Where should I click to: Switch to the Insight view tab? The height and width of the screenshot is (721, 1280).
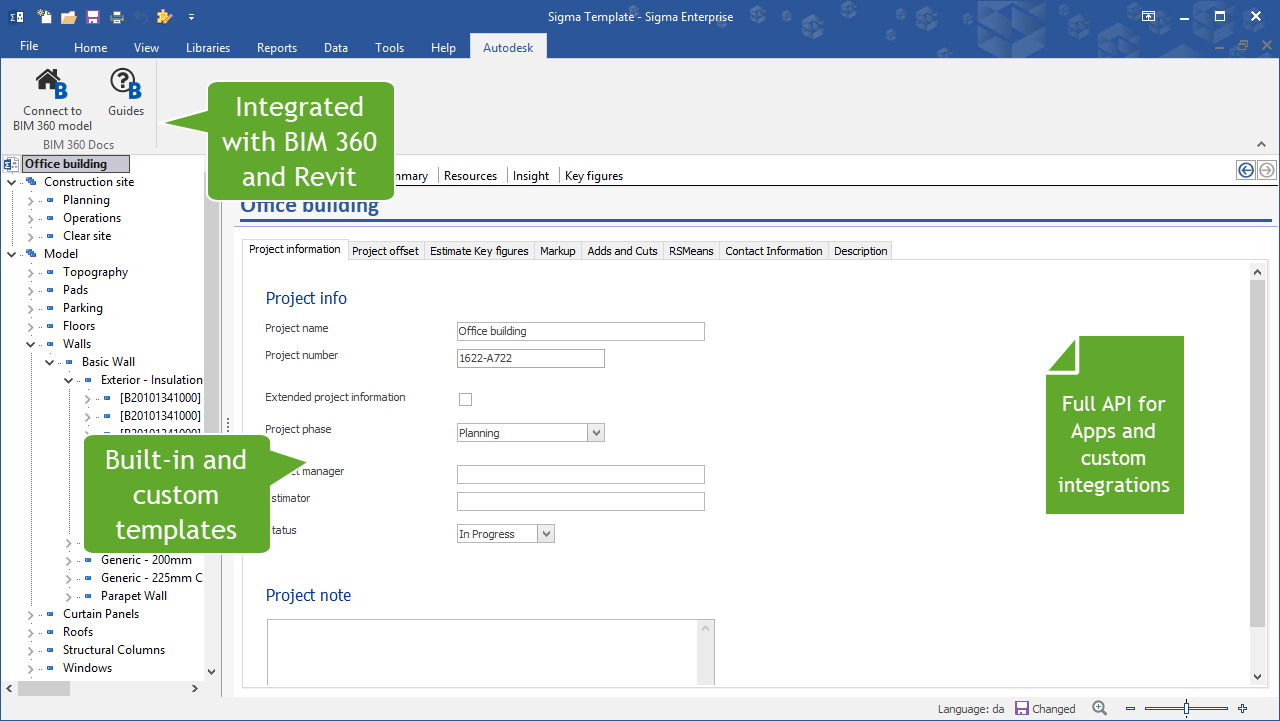tap(531, 176)
